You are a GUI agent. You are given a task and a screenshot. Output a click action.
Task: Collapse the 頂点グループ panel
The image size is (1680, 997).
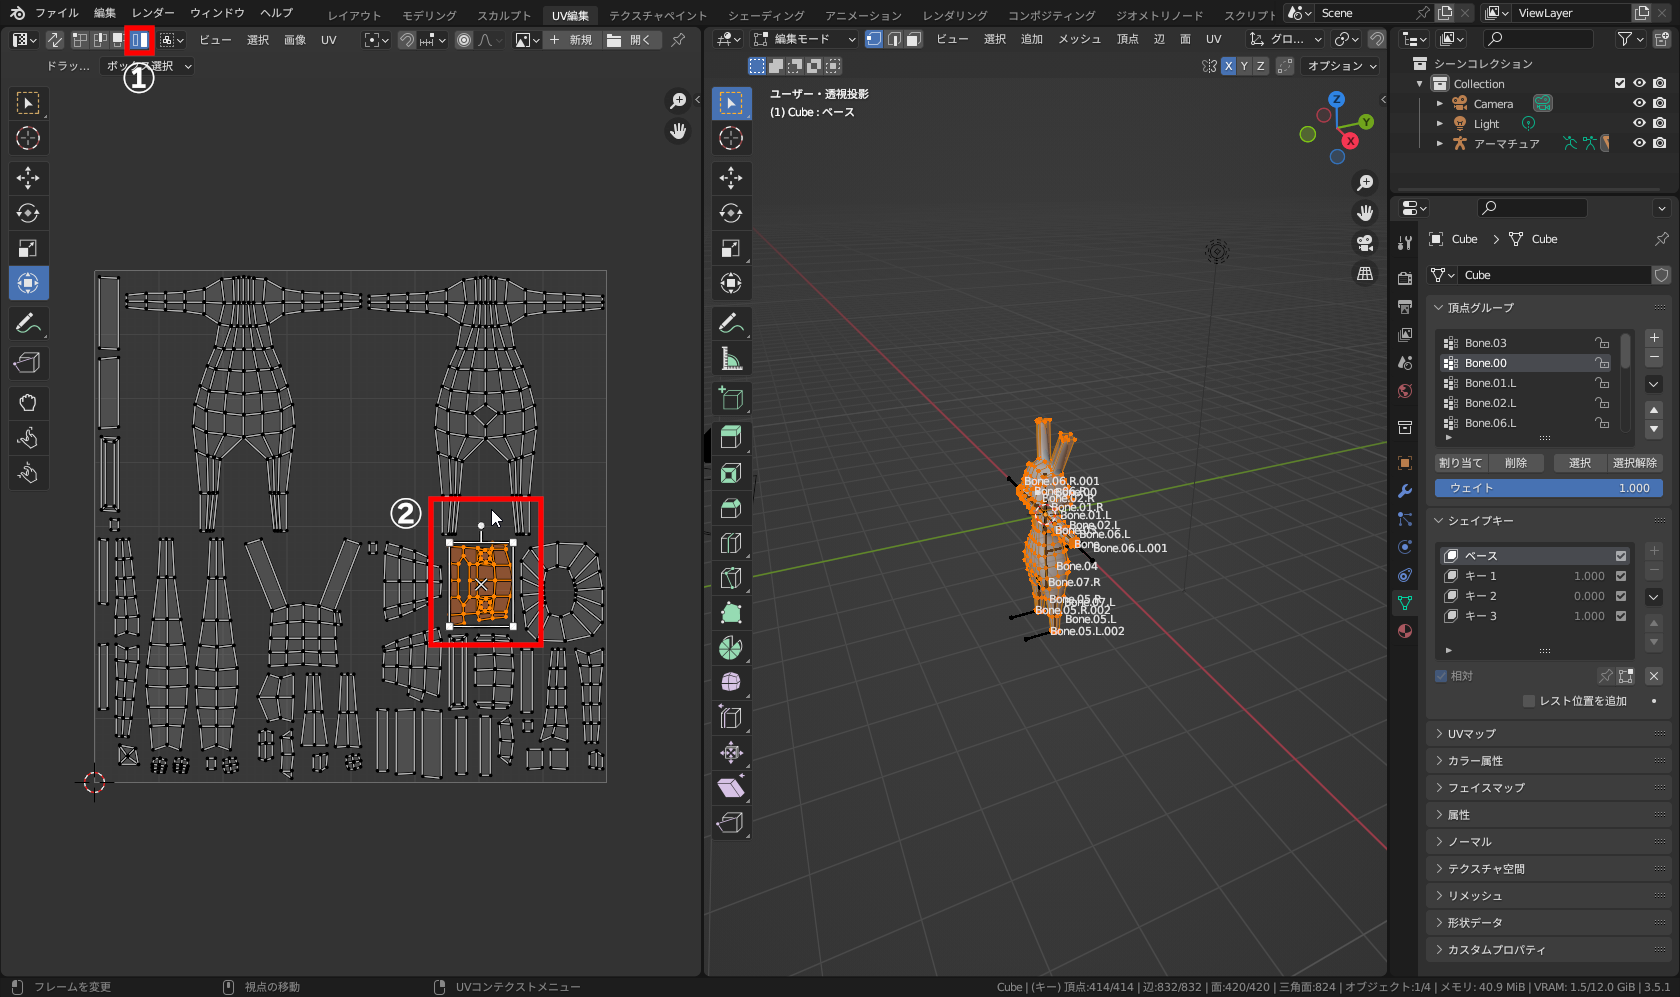(1549, 308)
